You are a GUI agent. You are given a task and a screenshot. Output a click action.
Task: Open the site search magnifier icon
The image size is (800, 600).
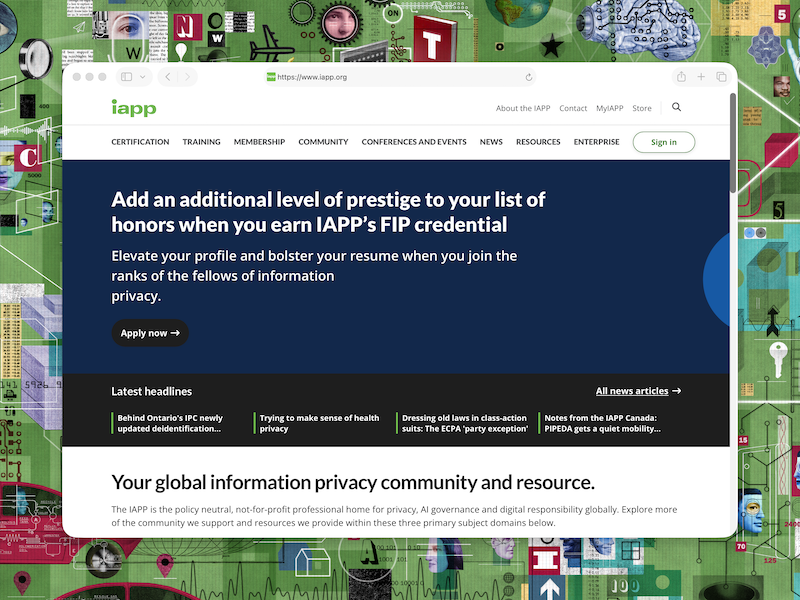tap(677, 107)
